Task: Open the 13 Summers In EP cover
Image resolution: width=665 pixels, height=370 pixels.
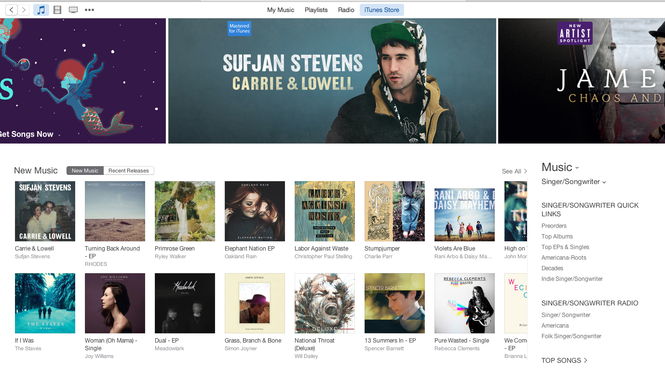Action: coord(394,303)
